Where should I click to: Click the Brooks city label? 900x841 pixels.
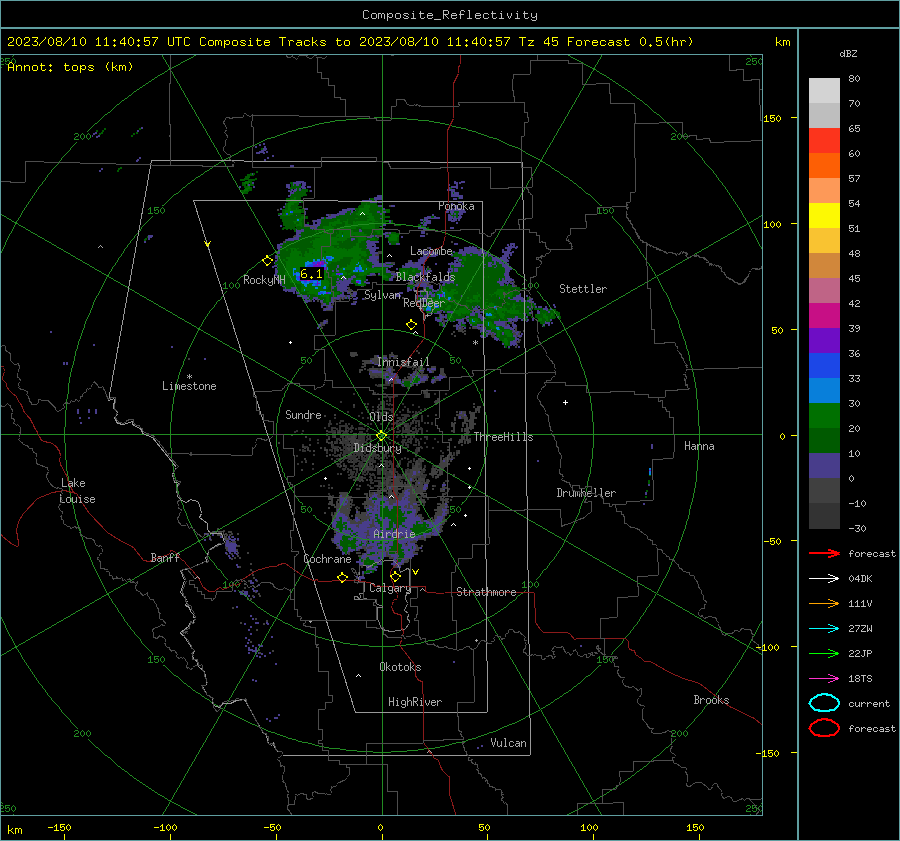pos(711,700)
